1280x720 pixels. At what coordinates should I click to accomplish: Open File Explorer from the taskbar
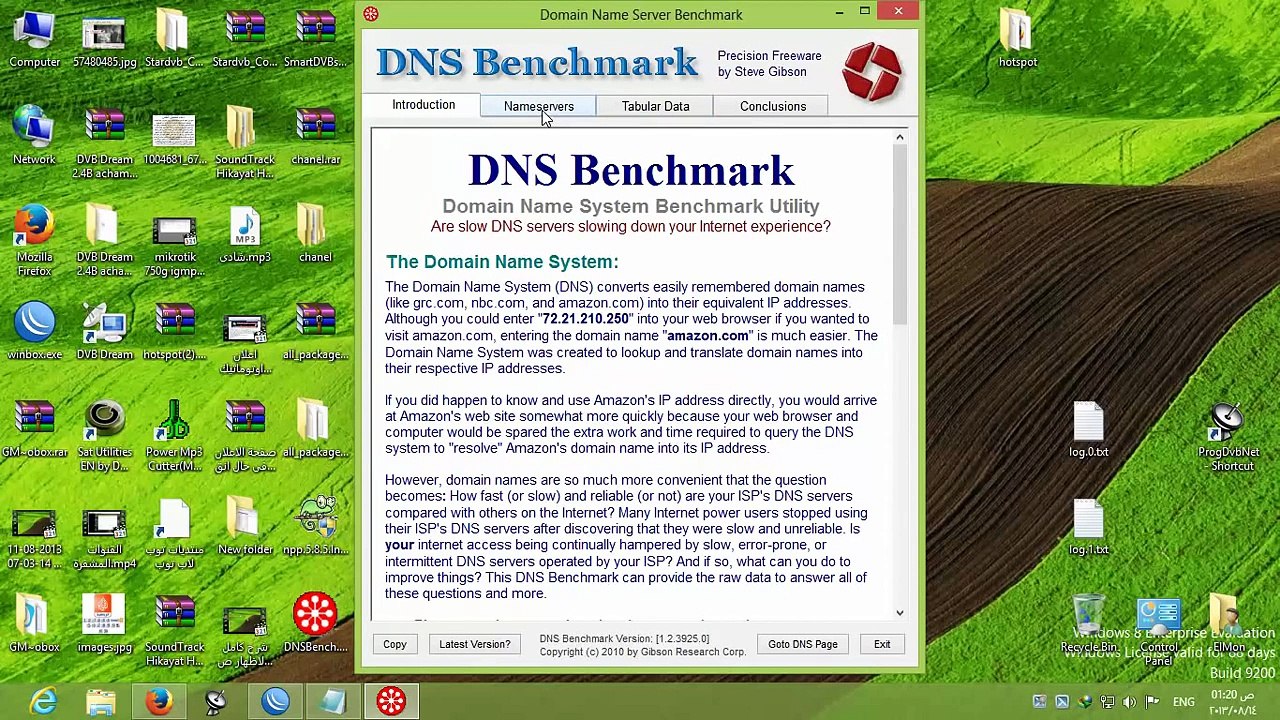pyautogui.click(x=101, y=701)
